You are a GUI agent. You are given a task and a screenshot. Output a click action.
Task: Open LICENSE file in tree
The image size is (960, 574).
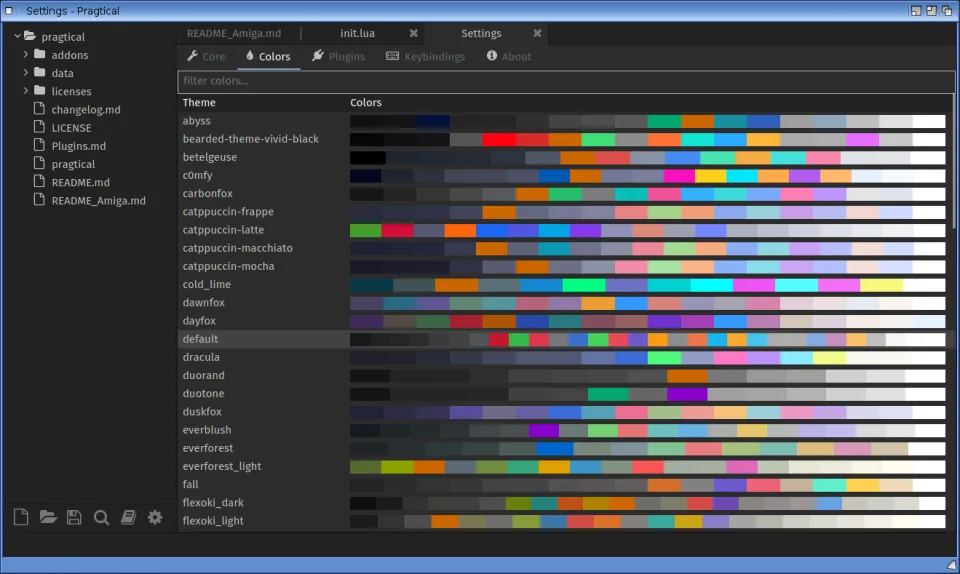tap(71, 127)
